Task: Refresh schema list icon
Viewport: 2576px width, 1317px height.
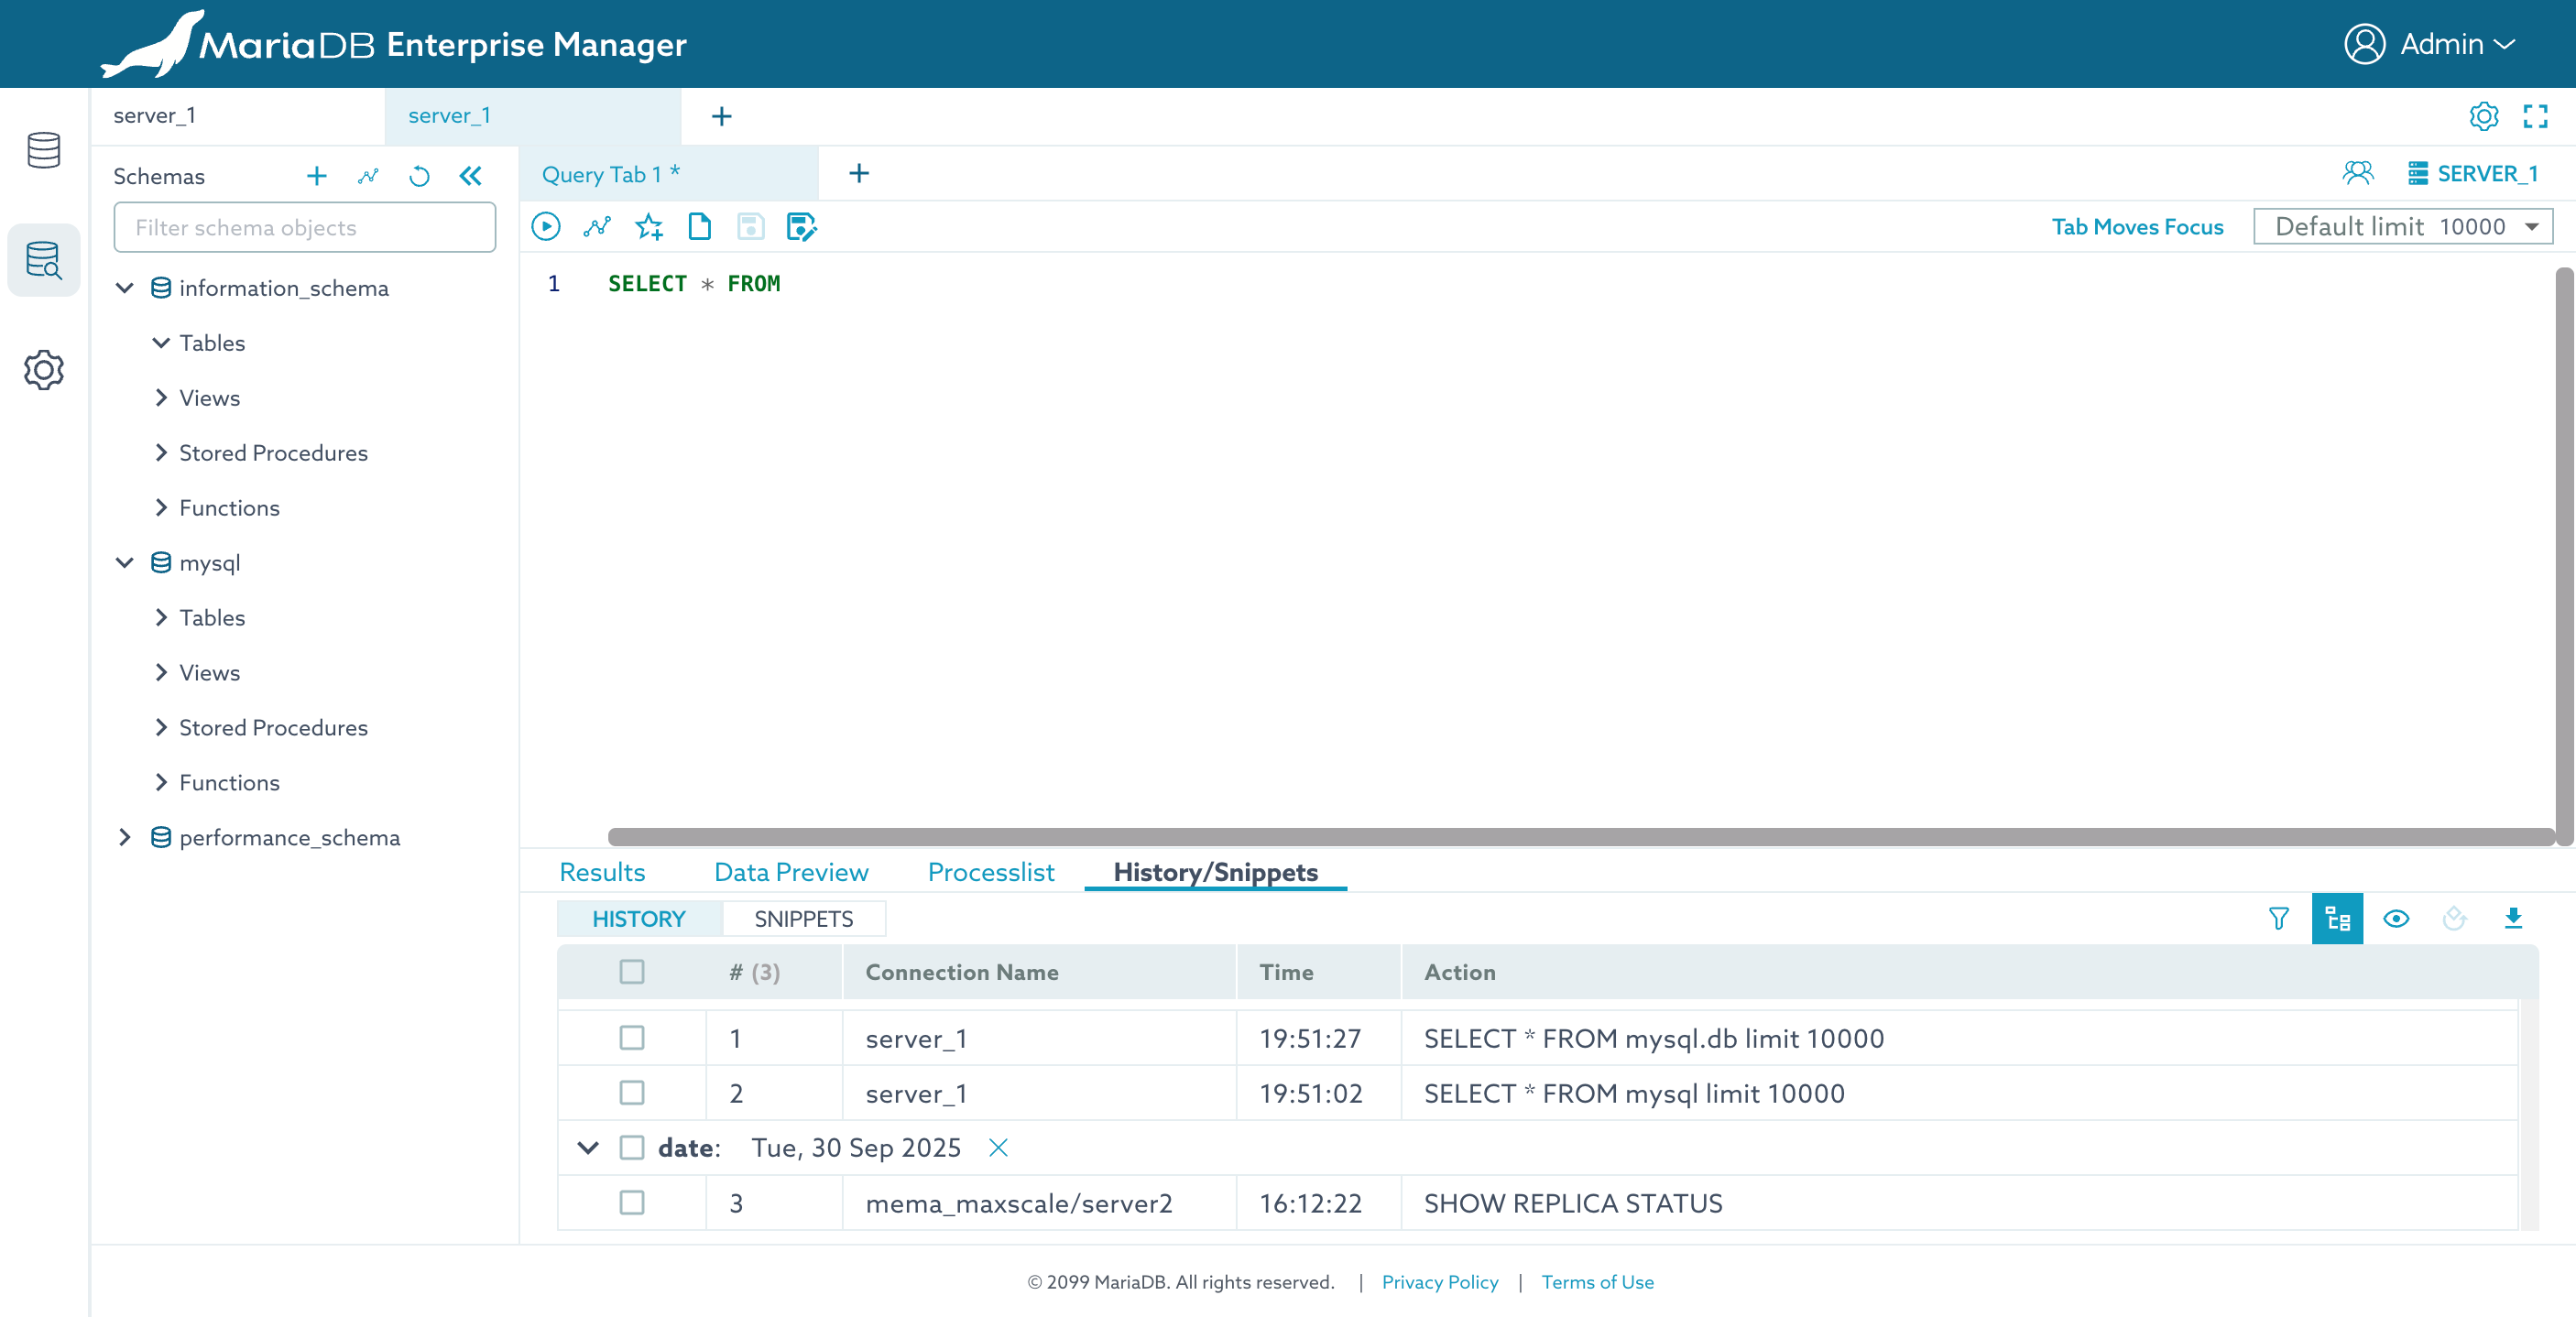Action: coord(419,176)
